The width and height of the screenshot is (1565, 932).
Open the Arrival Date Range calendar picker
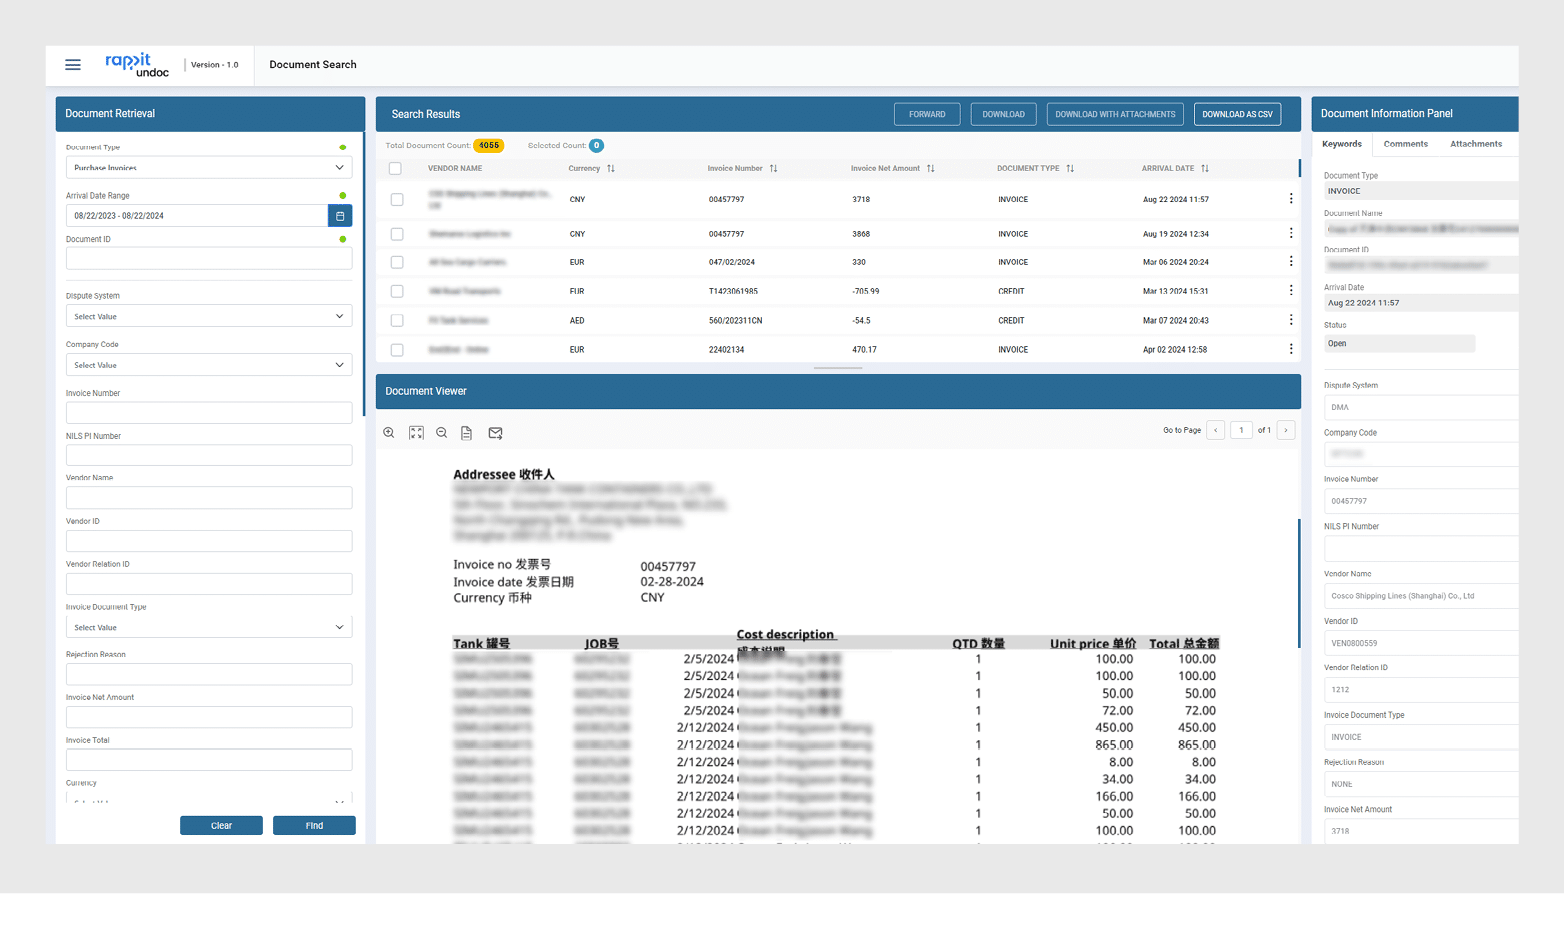pos(340,216)
